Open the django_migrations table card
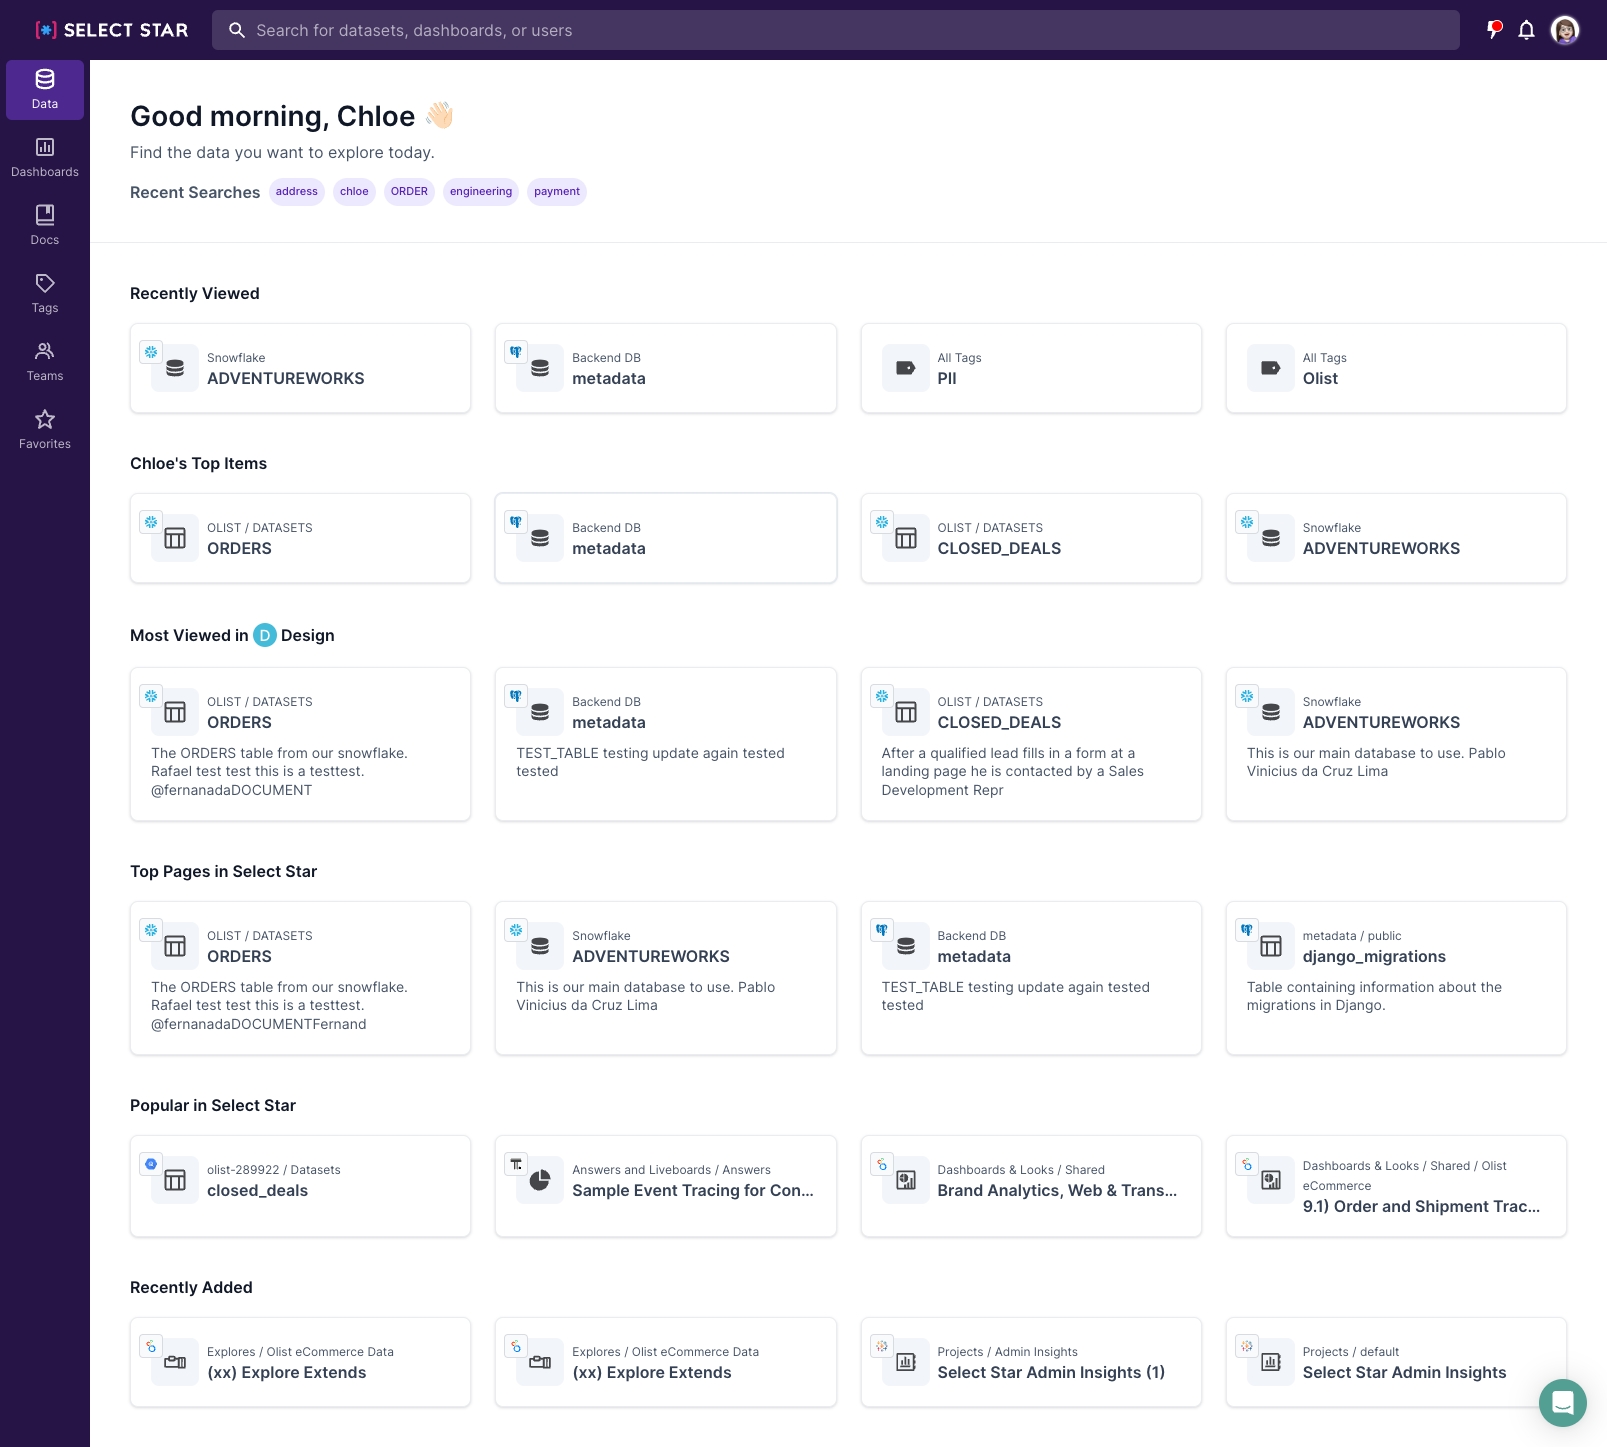The width and height of the screenshot is (1607, 1447). pos(1395,977)
